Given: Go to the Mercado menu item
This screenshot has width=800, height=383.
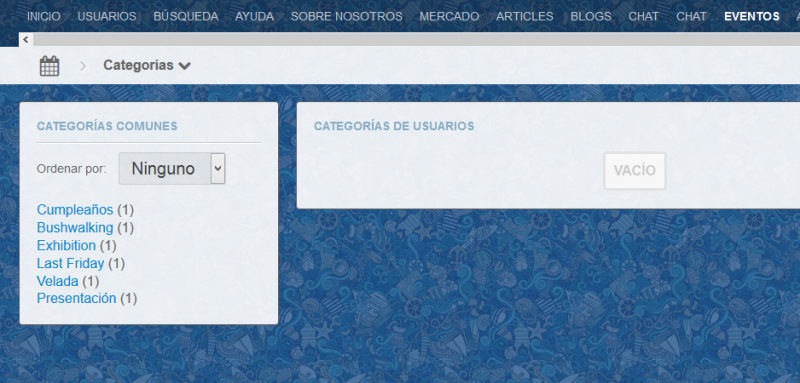Looking at the screenshot, I should click(449, 16).
